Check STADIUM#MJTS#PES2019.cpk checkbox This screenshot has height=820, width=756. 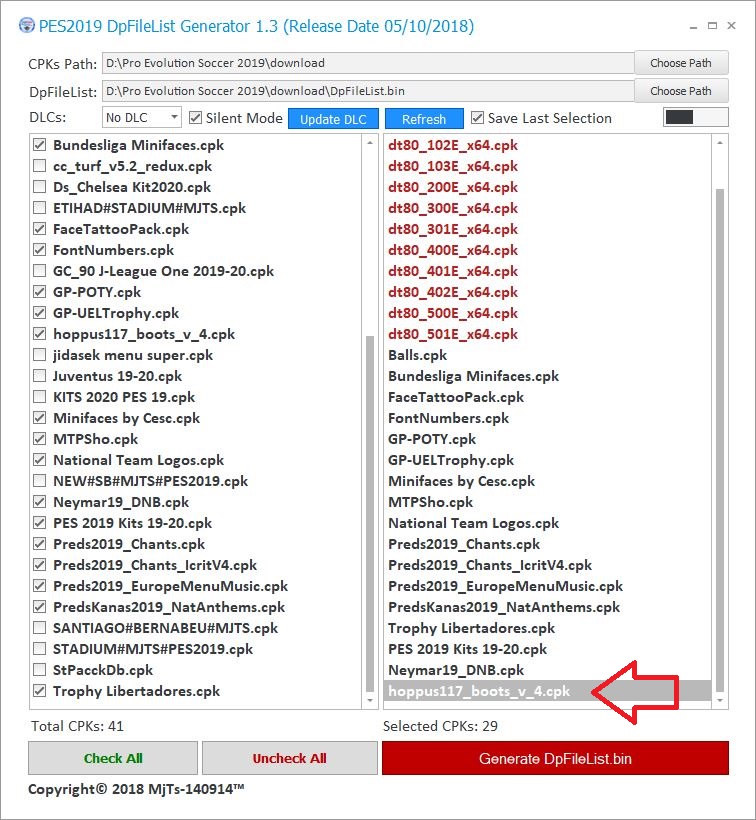pos(39,648)
